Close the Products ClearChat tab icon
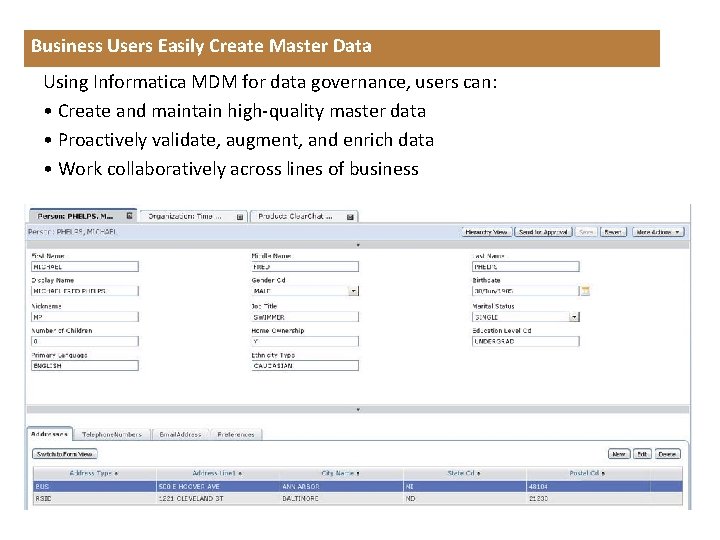720x540 pixels. tap(350, 217)
